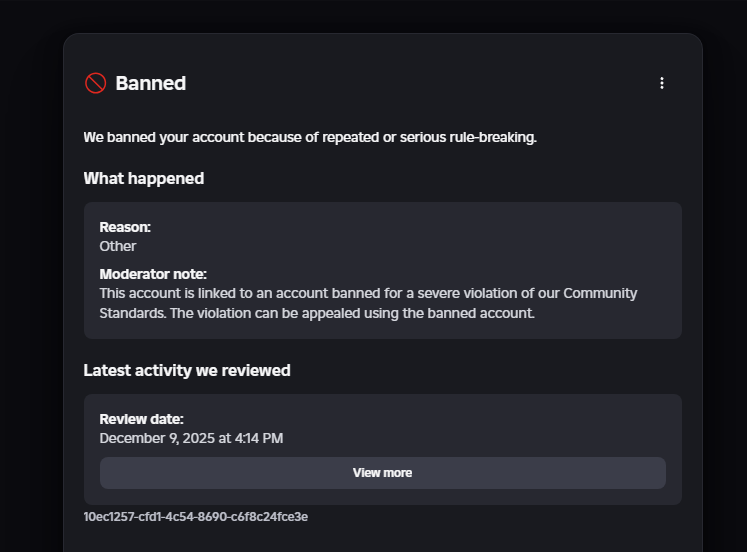Click the December 9, 2025 date value
Screen dimensions: 747x552
191,438
